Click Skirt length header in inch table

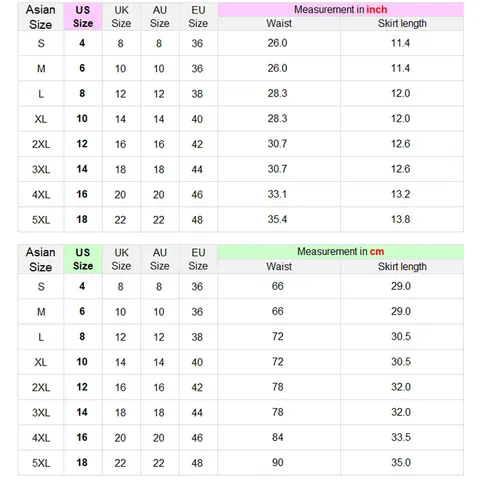tap(402, 24)
